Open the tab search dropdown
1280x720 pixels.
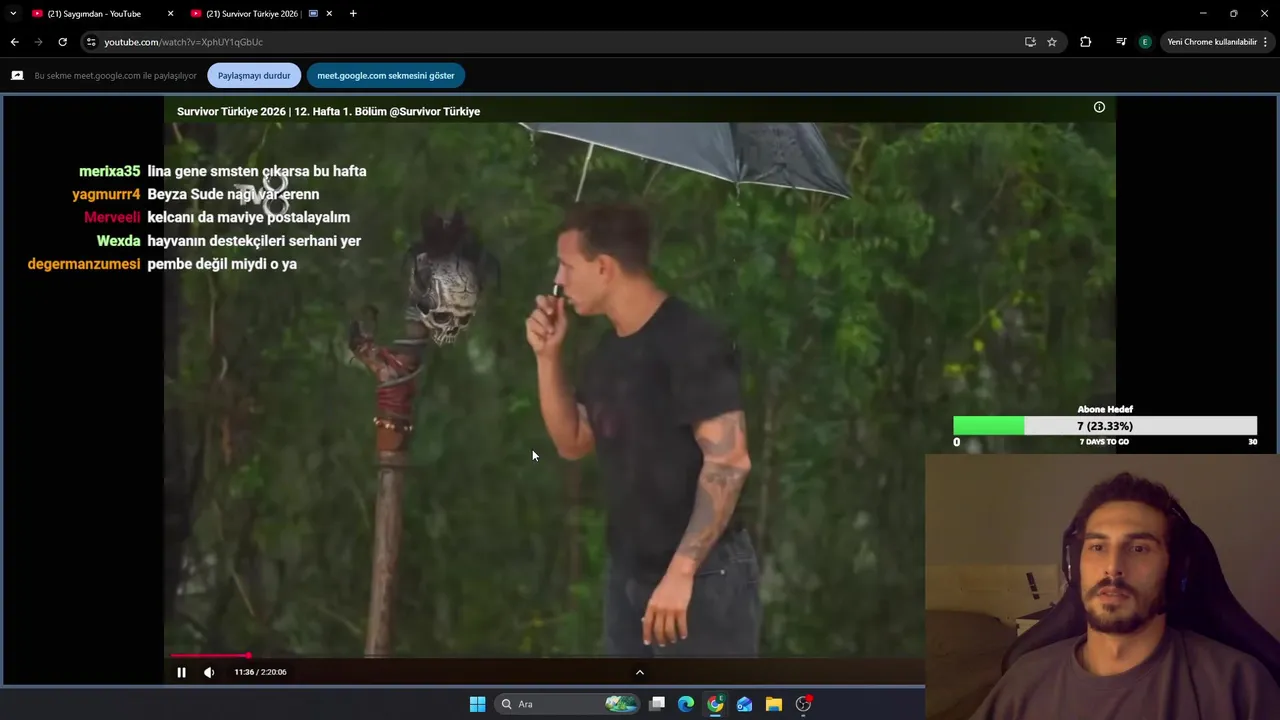13,14
